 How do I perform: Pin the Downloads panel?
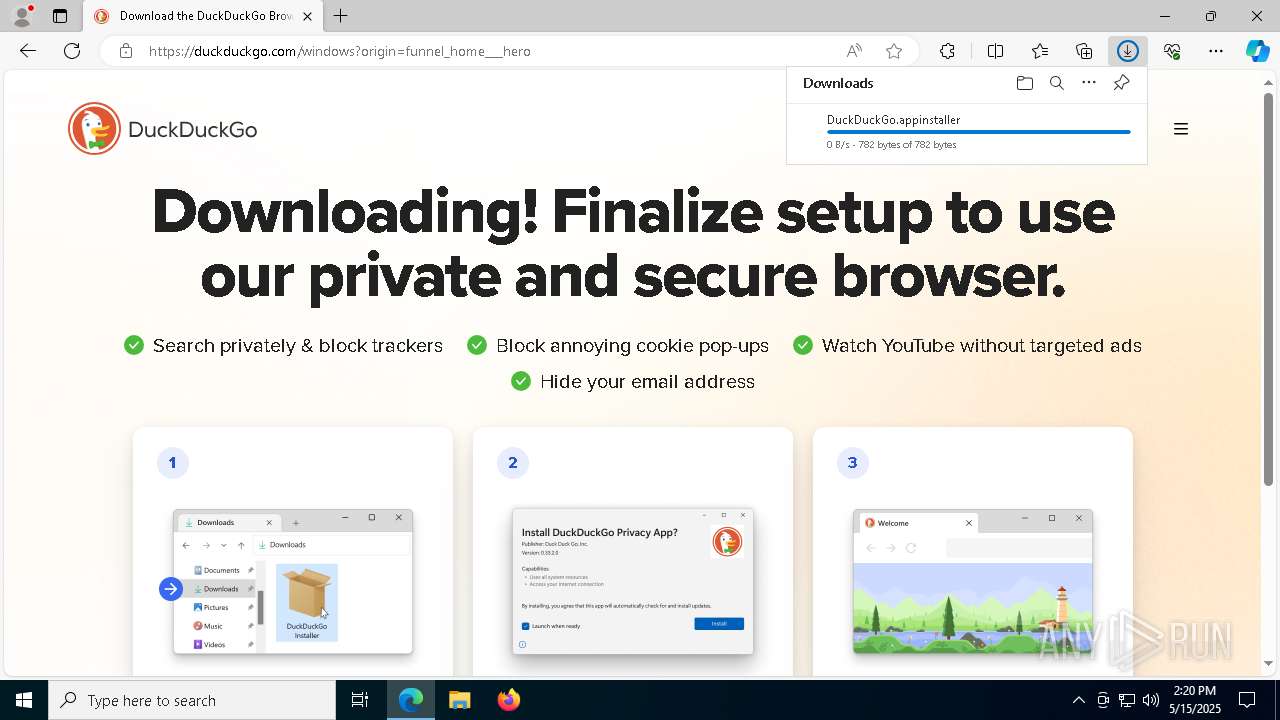point(1121,83)
